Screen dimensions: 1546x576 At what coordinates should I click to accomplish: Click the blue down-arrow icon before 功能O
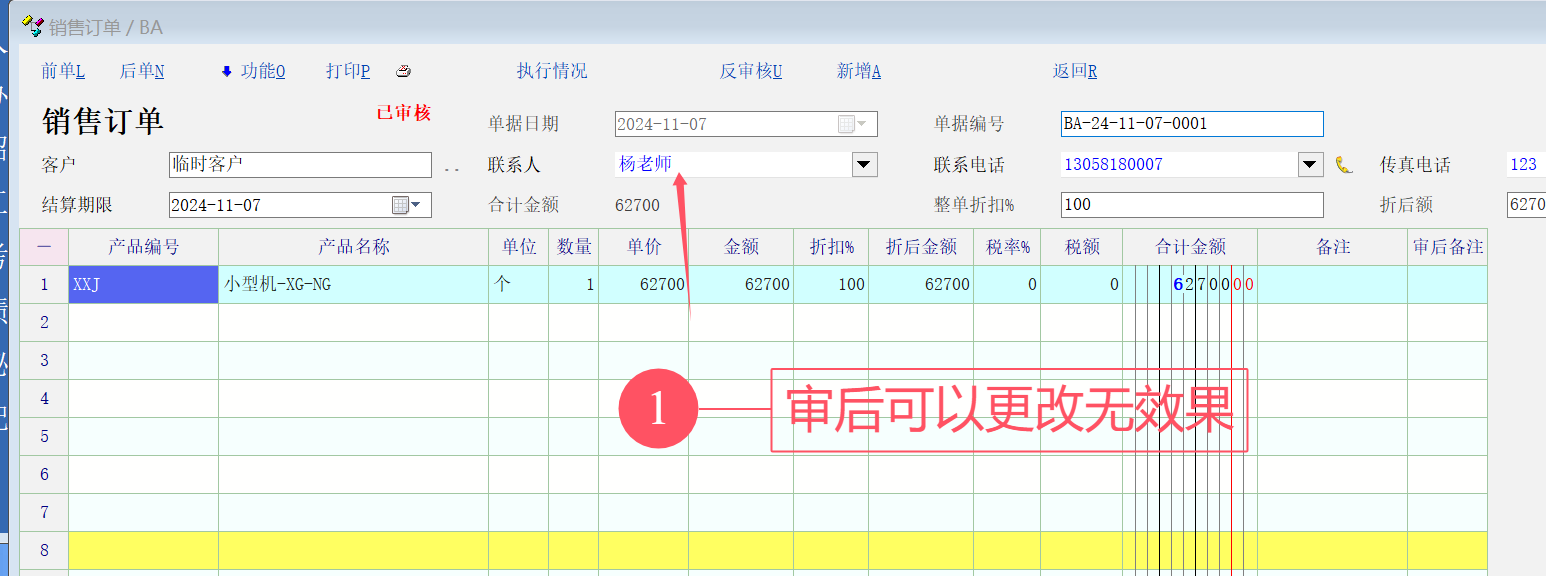[x=226, y=71]
